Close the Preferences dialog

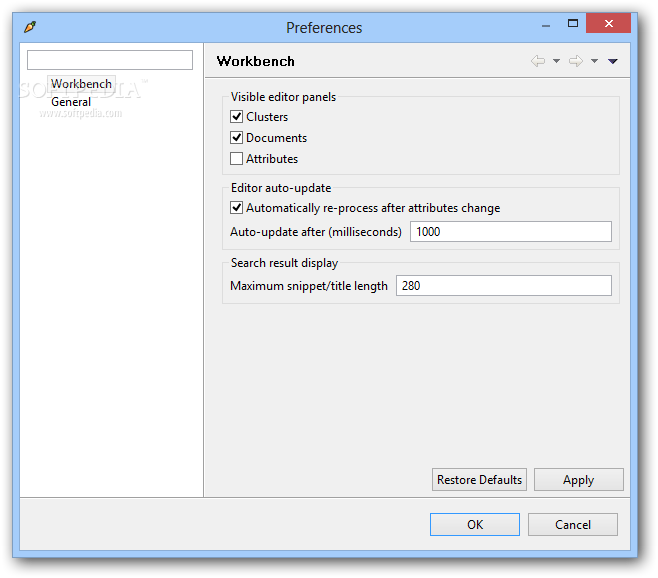pyautogui.click(x=608, y=23)
